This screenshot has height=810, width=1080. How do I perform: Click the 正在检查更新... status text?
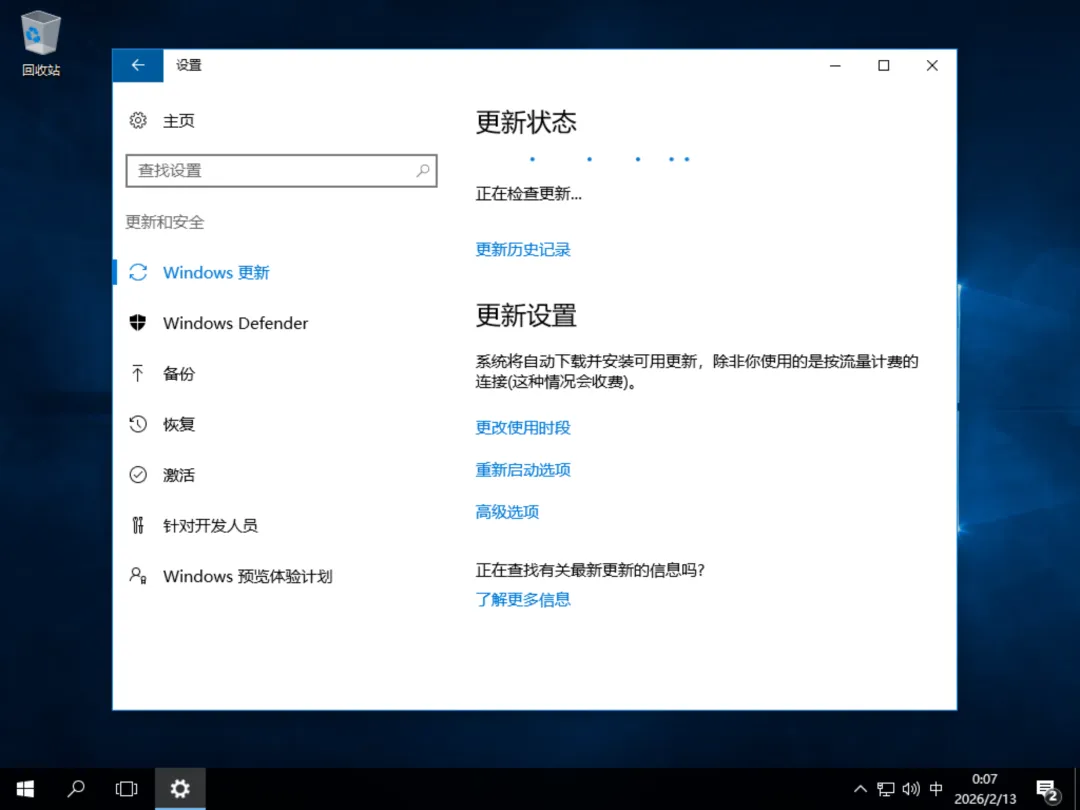tap(528, 194)
